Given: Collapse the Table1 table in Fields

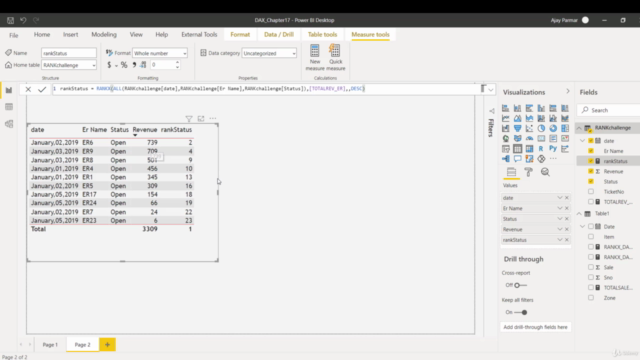Looking at the screenshot, I should (x=579, y=214).
